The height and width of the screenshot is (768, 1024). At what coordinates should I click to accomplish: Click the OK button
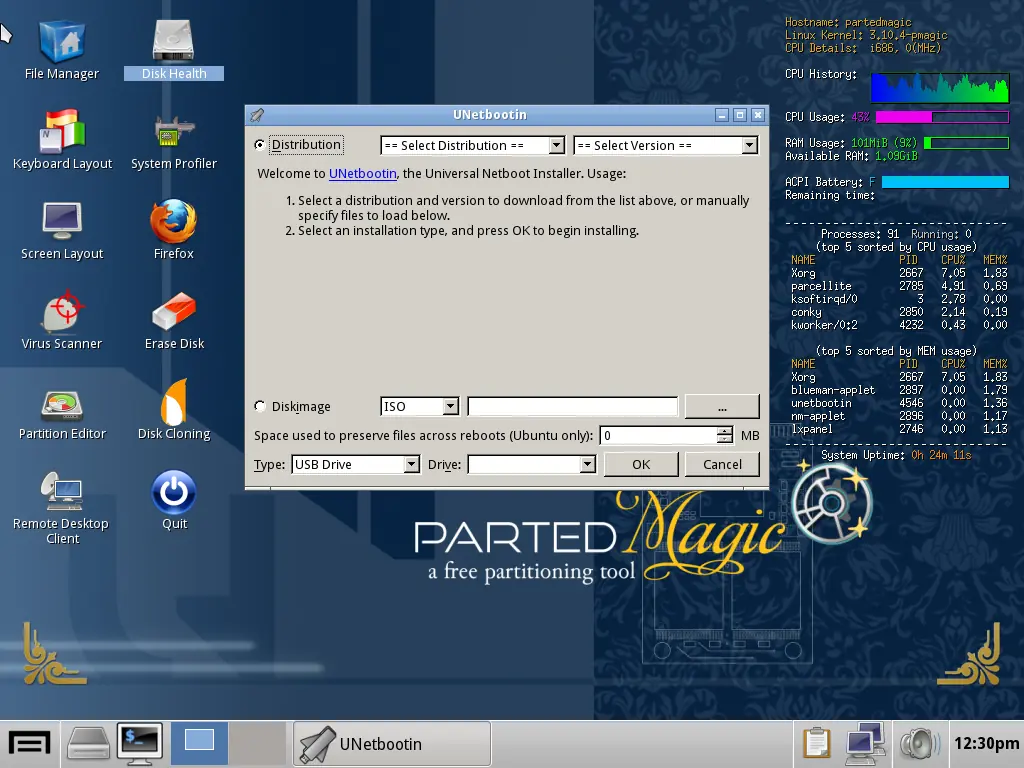[641, 464]
